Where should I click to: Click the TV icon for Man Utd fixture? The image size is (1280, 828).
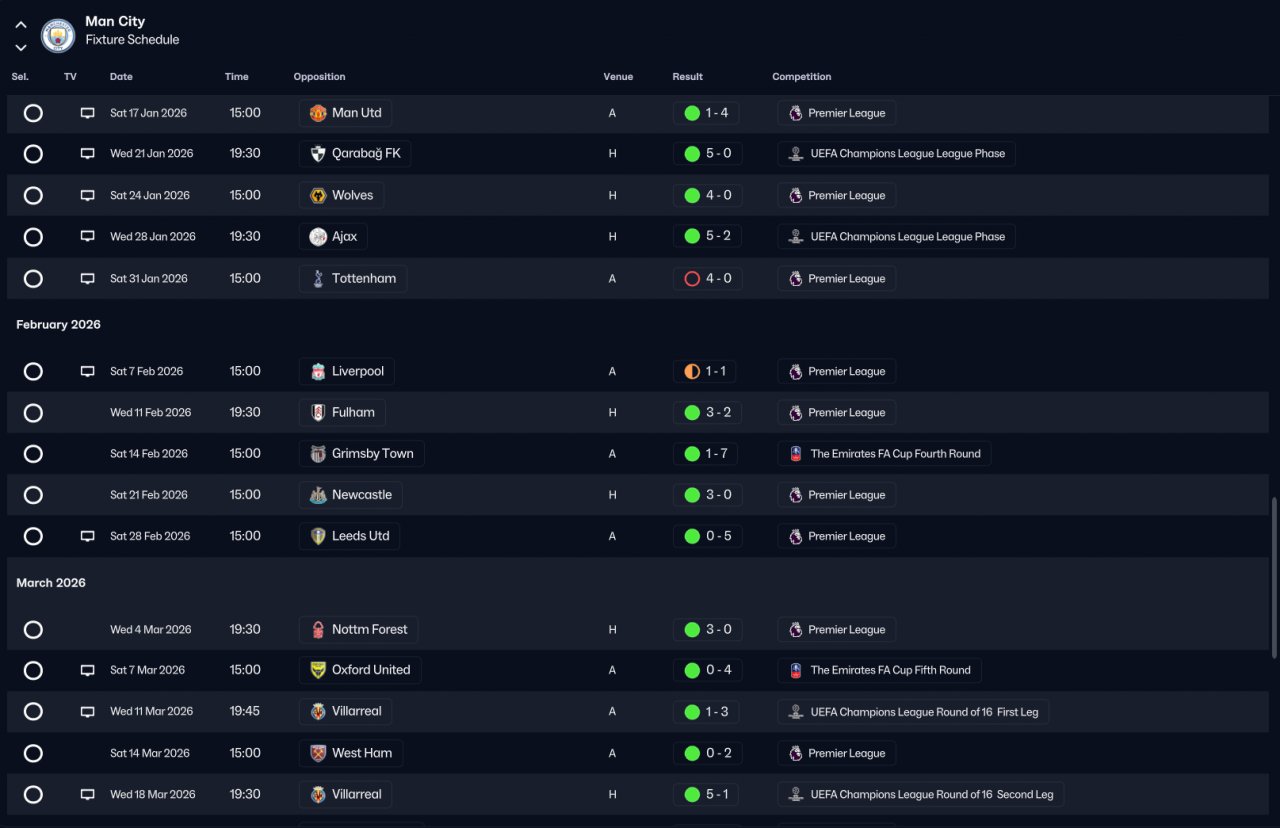(x=88, y=113)
